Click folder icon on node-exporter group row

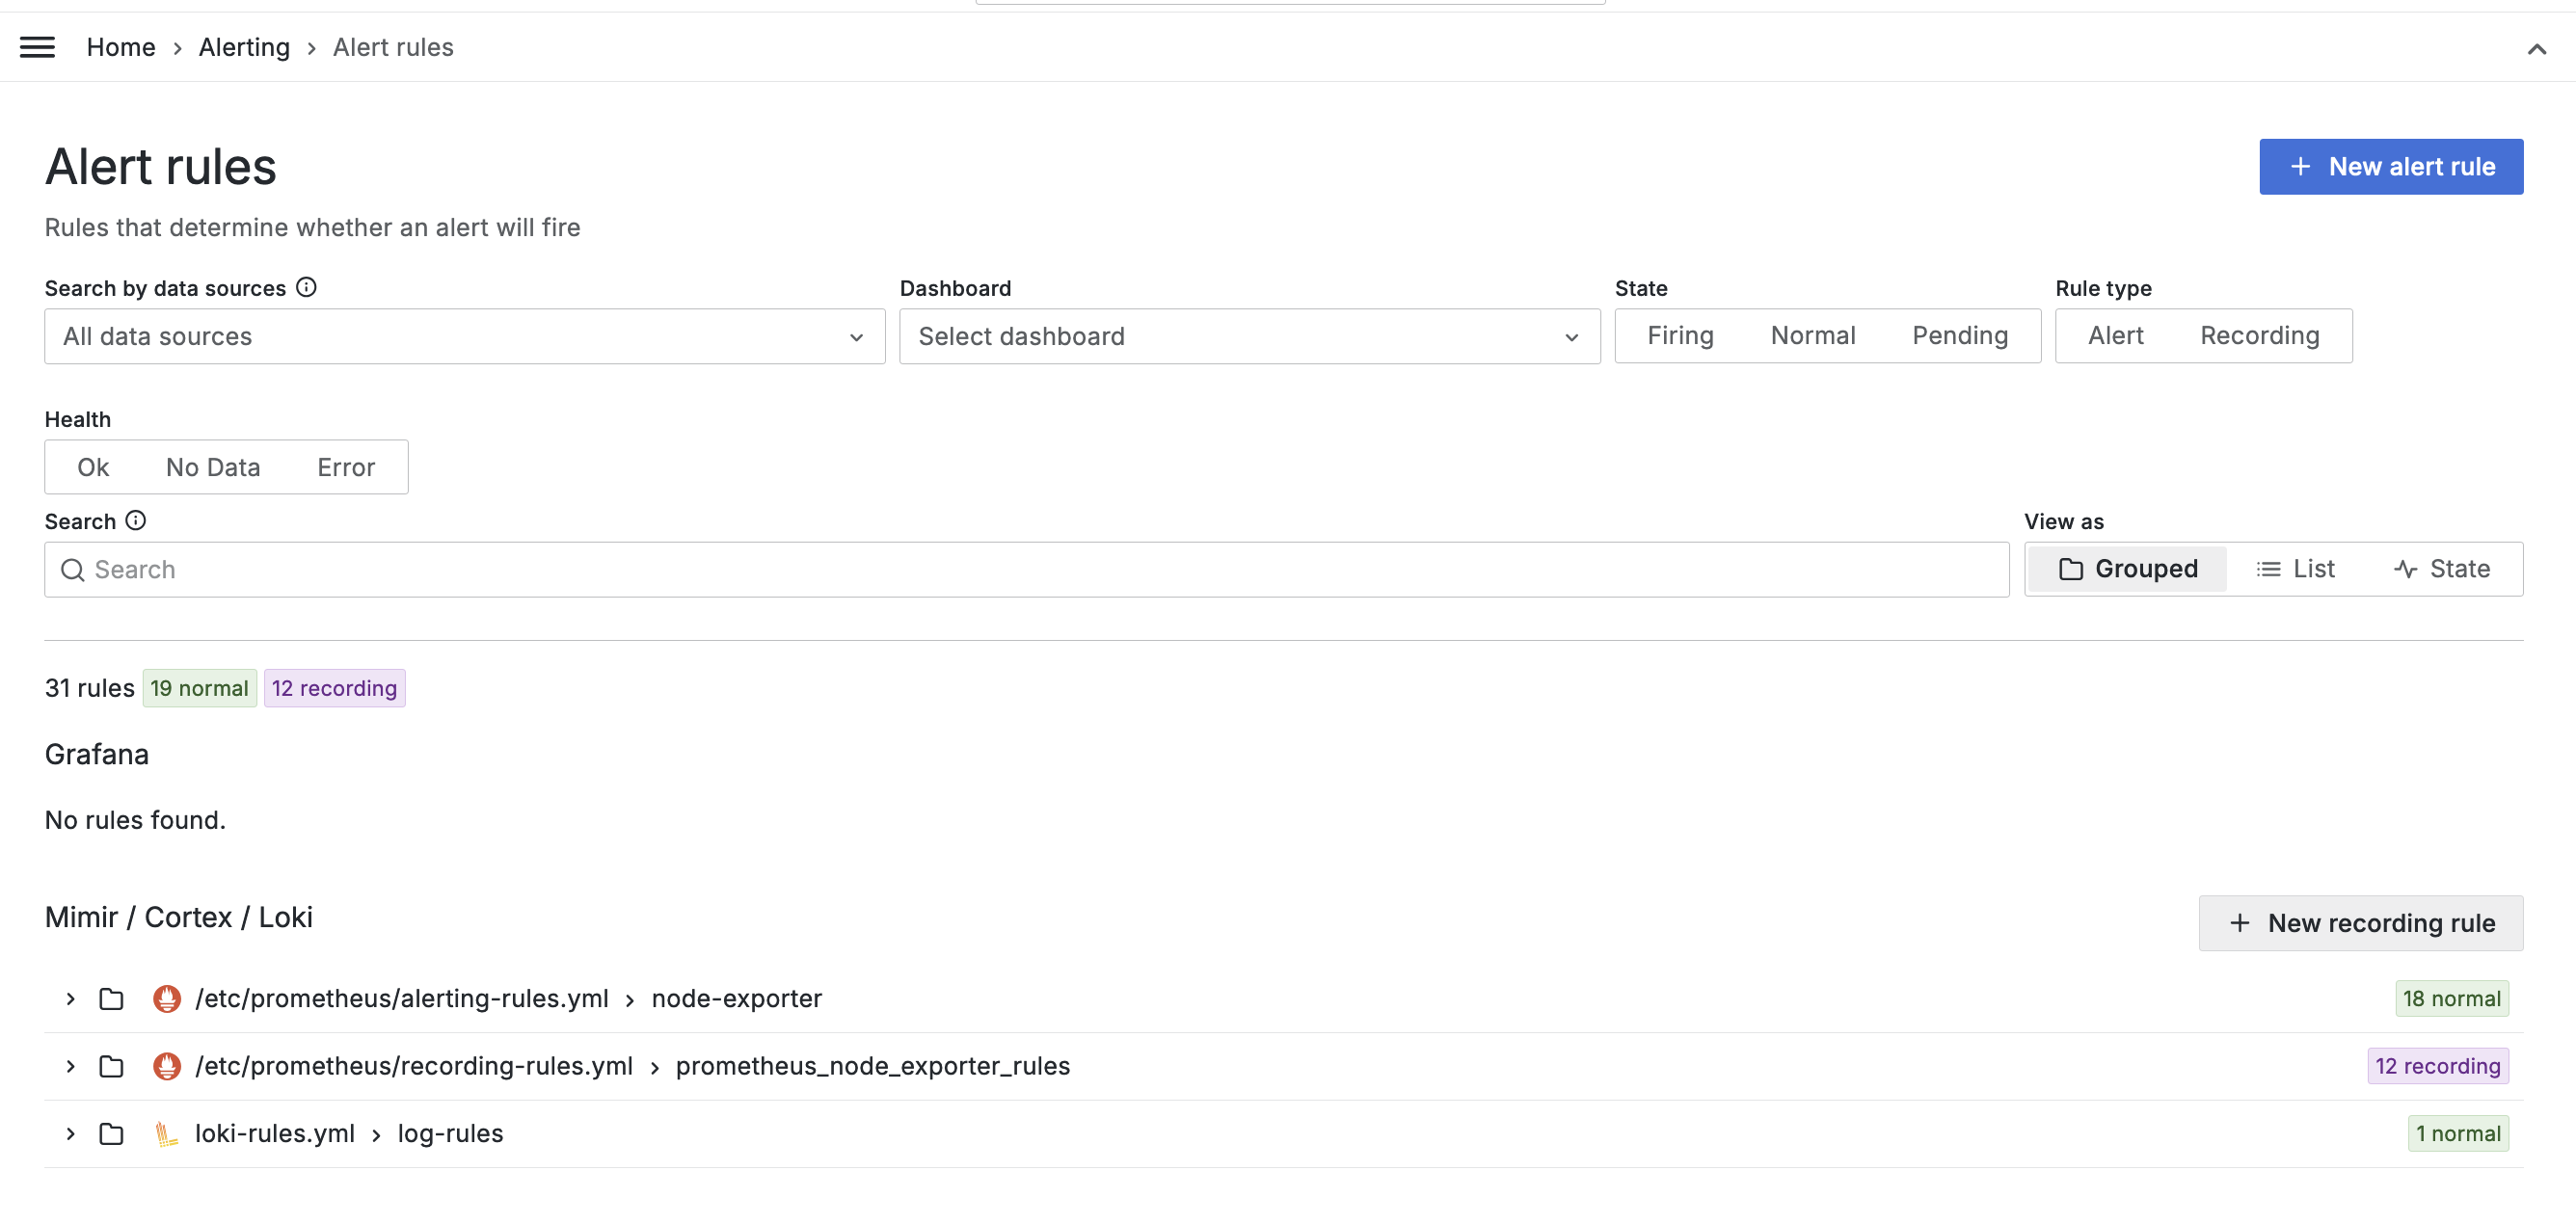point(111,999)
